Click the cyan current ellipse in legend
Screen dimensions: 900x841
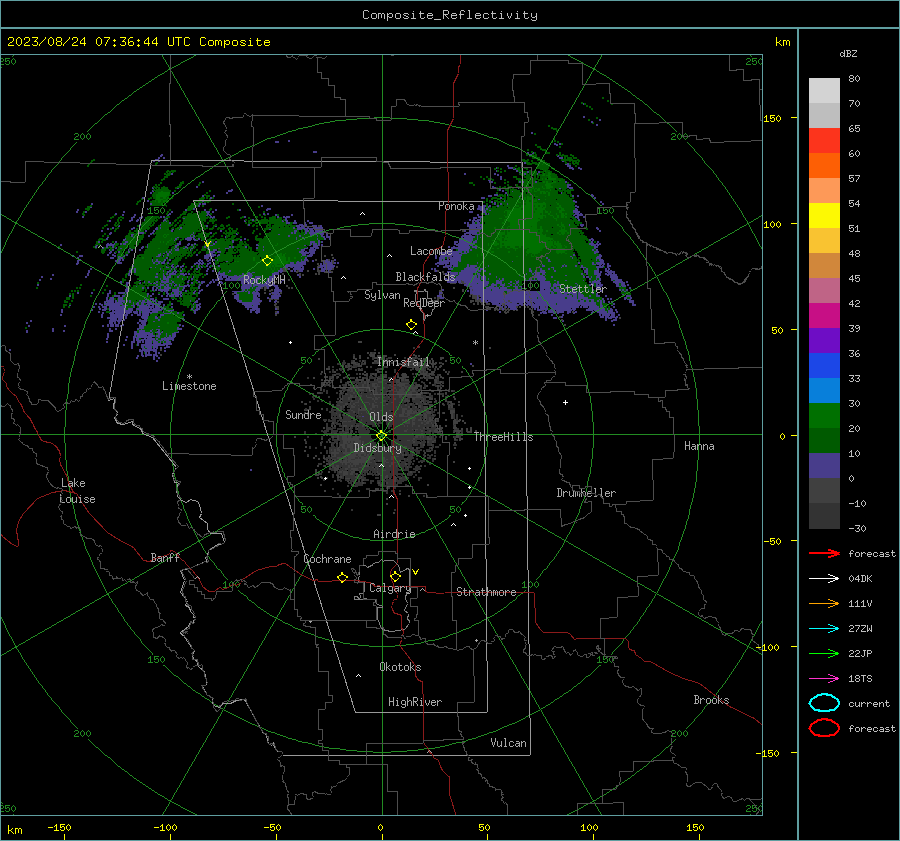click(824, 703)
